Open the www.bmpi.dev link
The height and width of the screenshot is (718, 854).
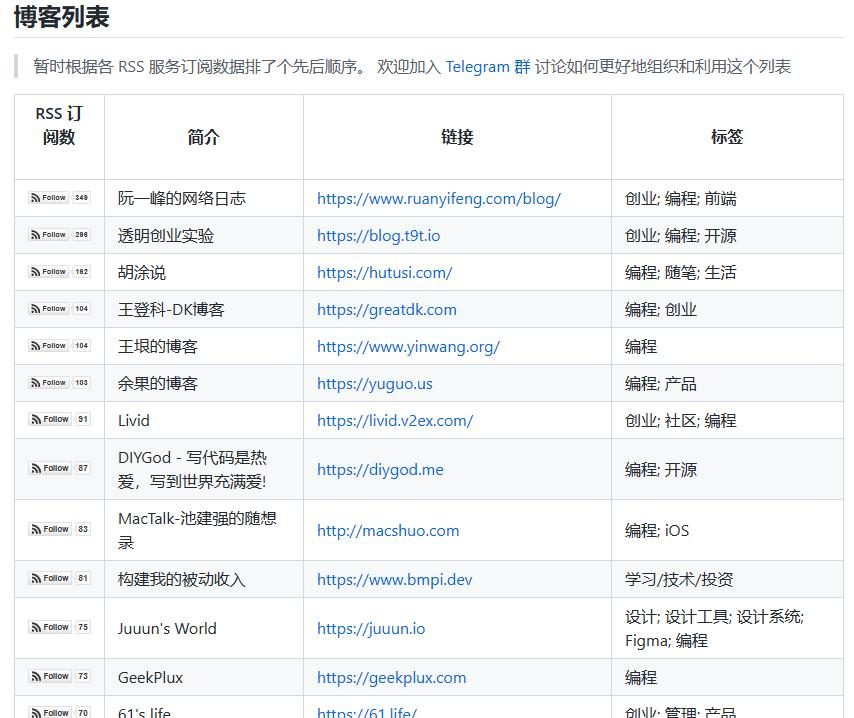coord(394,580)
